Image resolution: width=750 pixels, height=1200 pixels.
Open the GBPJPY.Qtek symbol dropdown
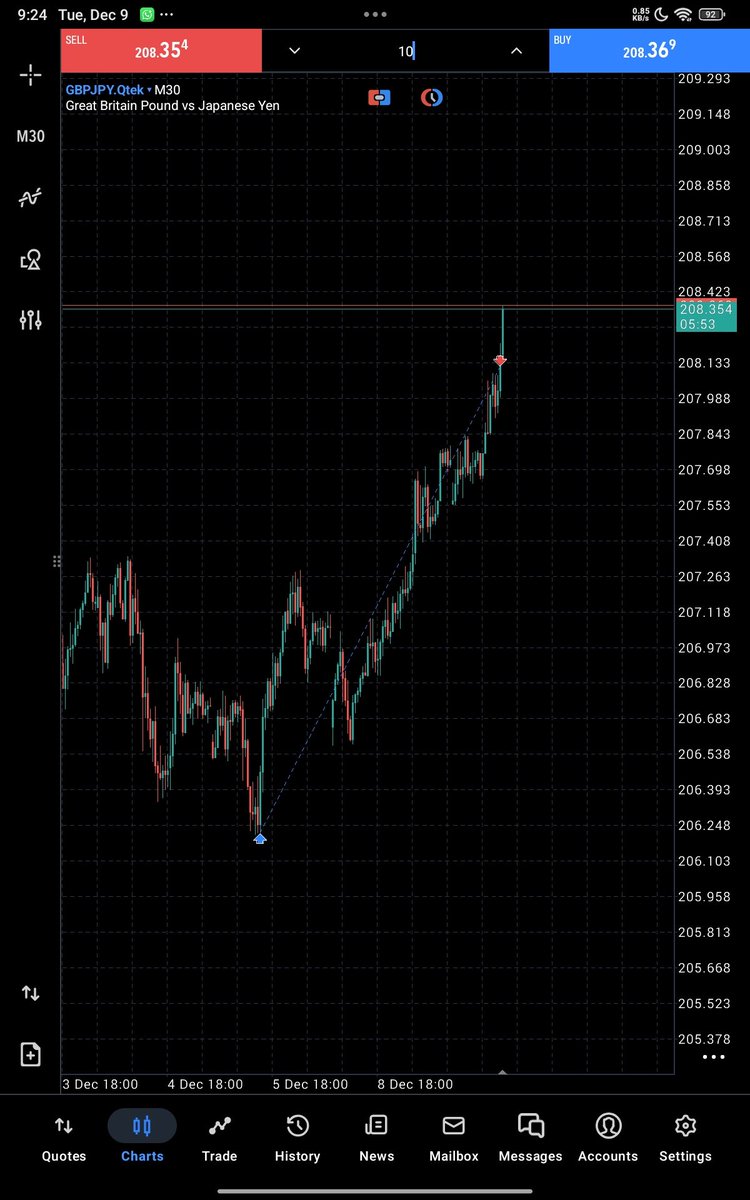(x=108, y=89)
